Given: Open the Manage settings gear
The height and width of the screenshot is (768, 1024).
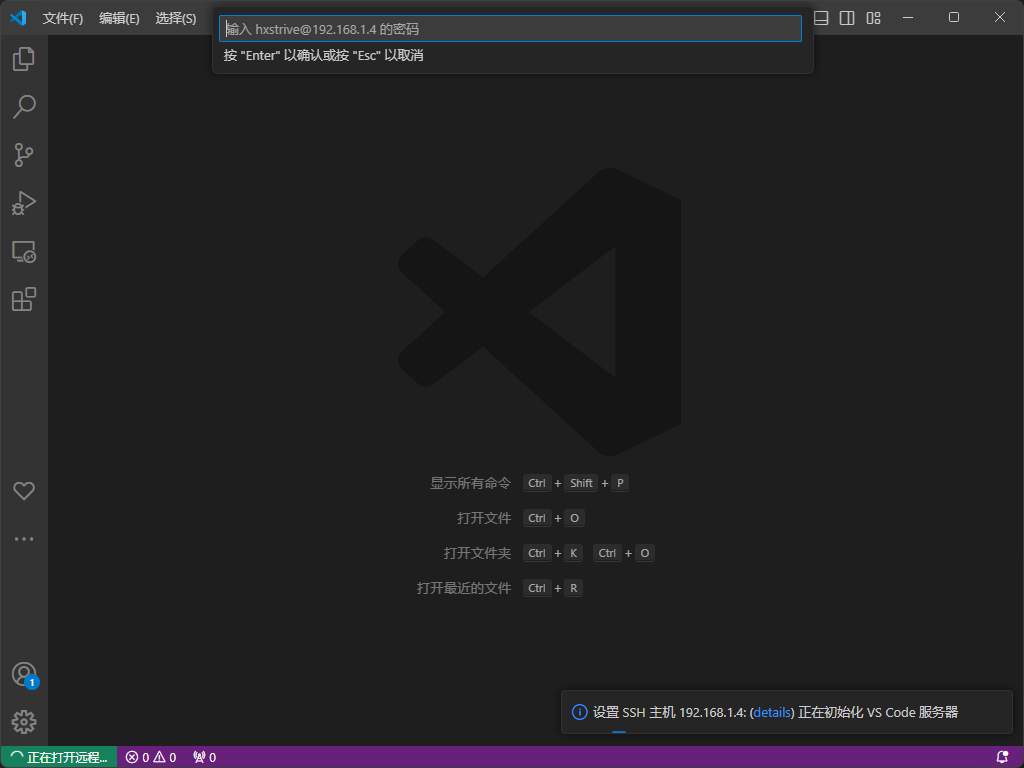Looking at the screenshot, I should [24, 722].
